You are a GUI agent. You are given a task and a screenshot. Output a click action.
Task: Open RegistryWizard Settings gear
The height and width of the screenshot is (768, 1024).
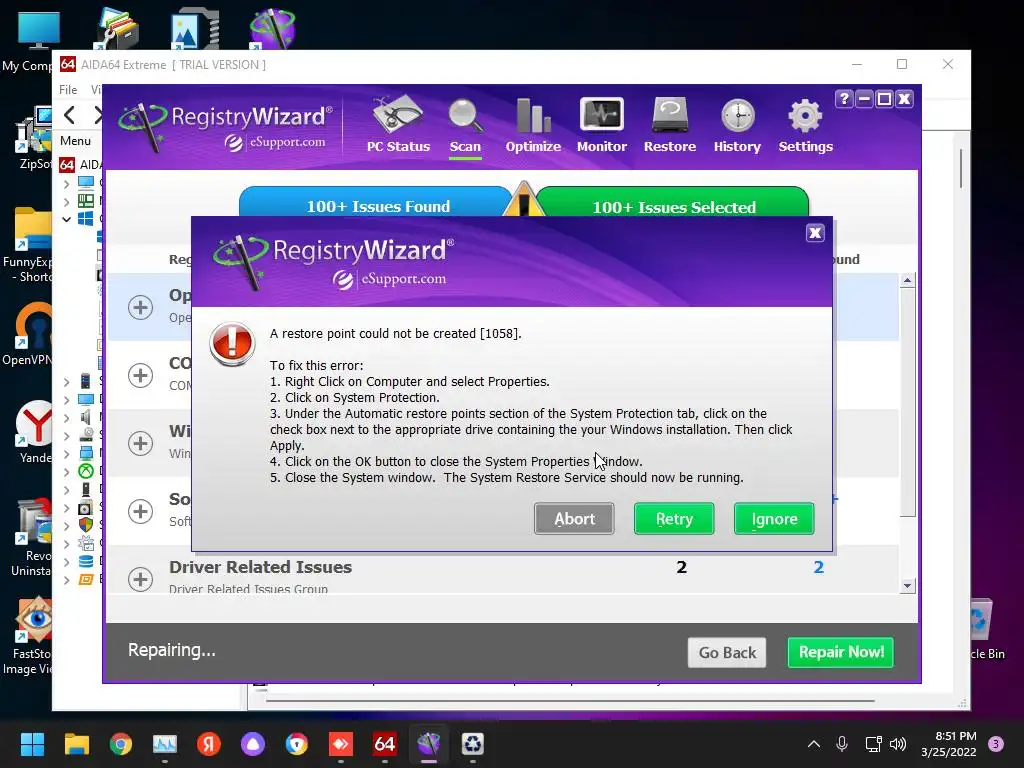pyautogui.click(x=805, y=125)
